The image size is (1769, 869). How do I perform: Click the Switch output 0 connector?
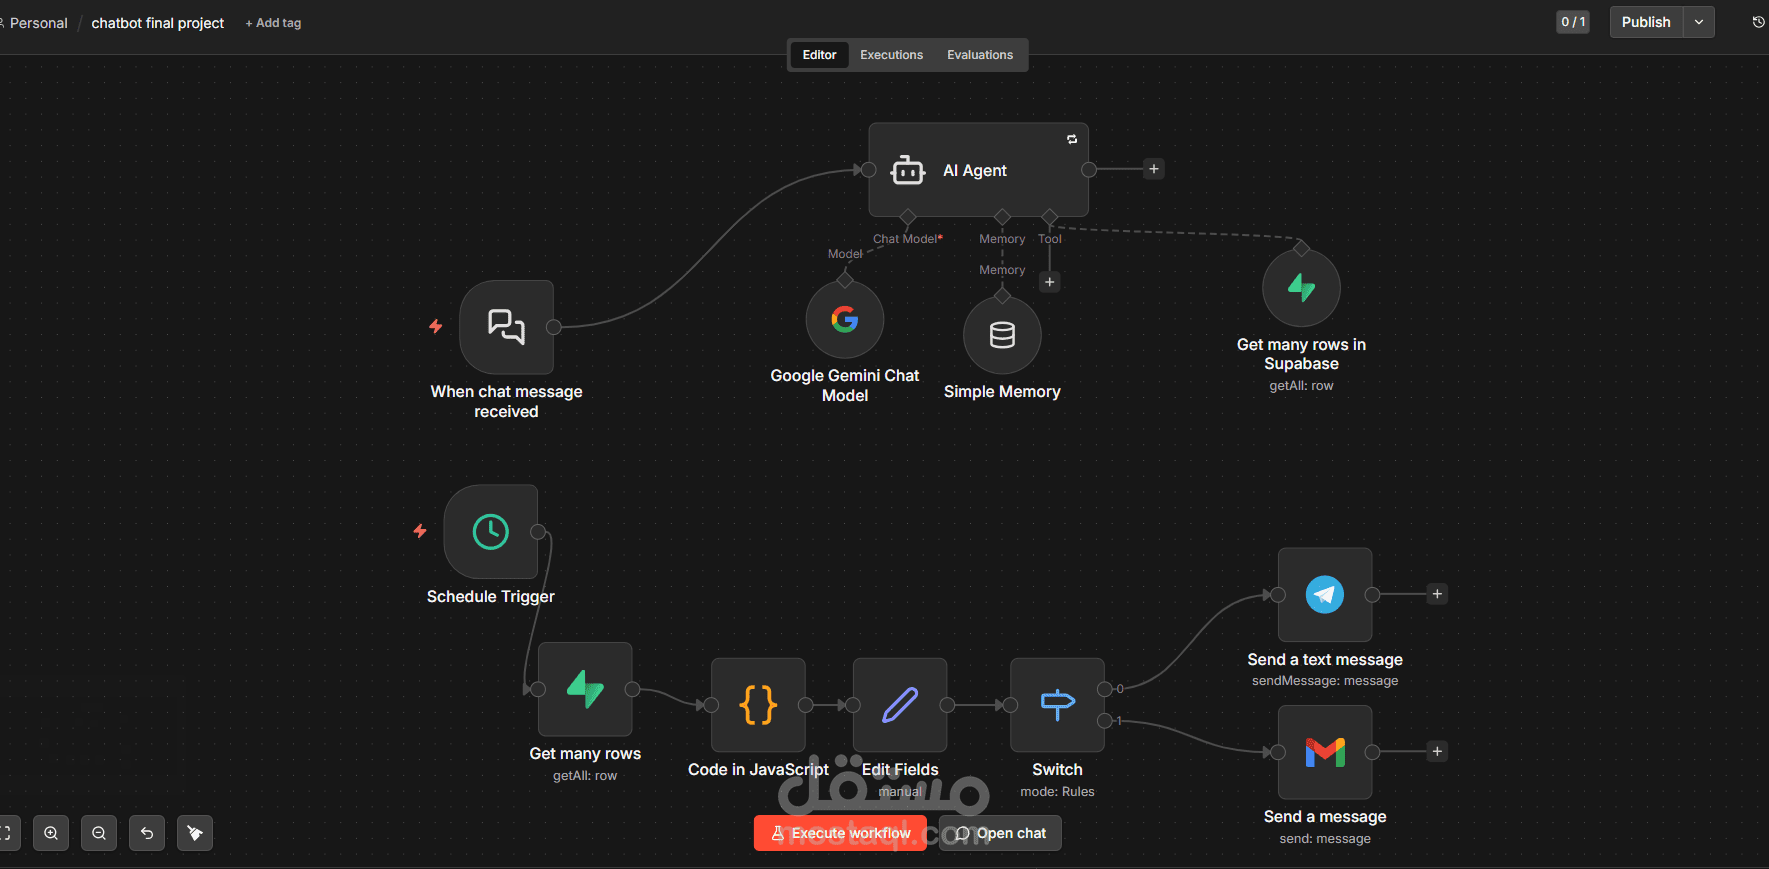(x=1104, y=689)
